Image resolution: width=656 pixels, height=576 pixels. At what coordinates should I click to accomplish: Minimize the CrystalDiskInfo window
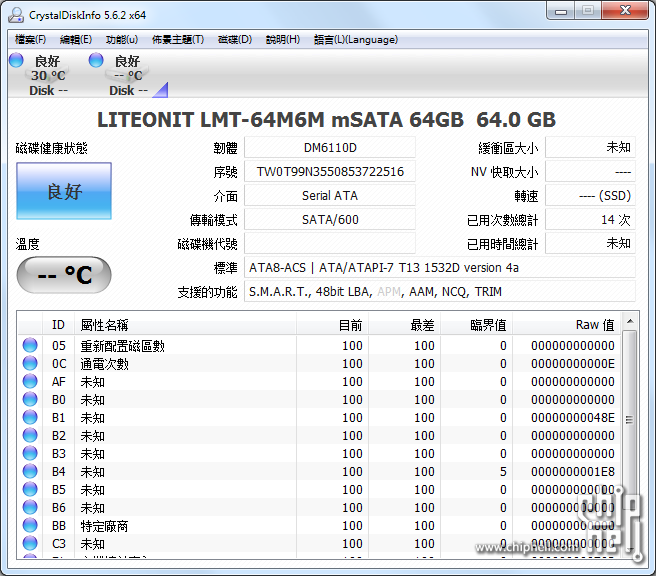coord(561,11)
